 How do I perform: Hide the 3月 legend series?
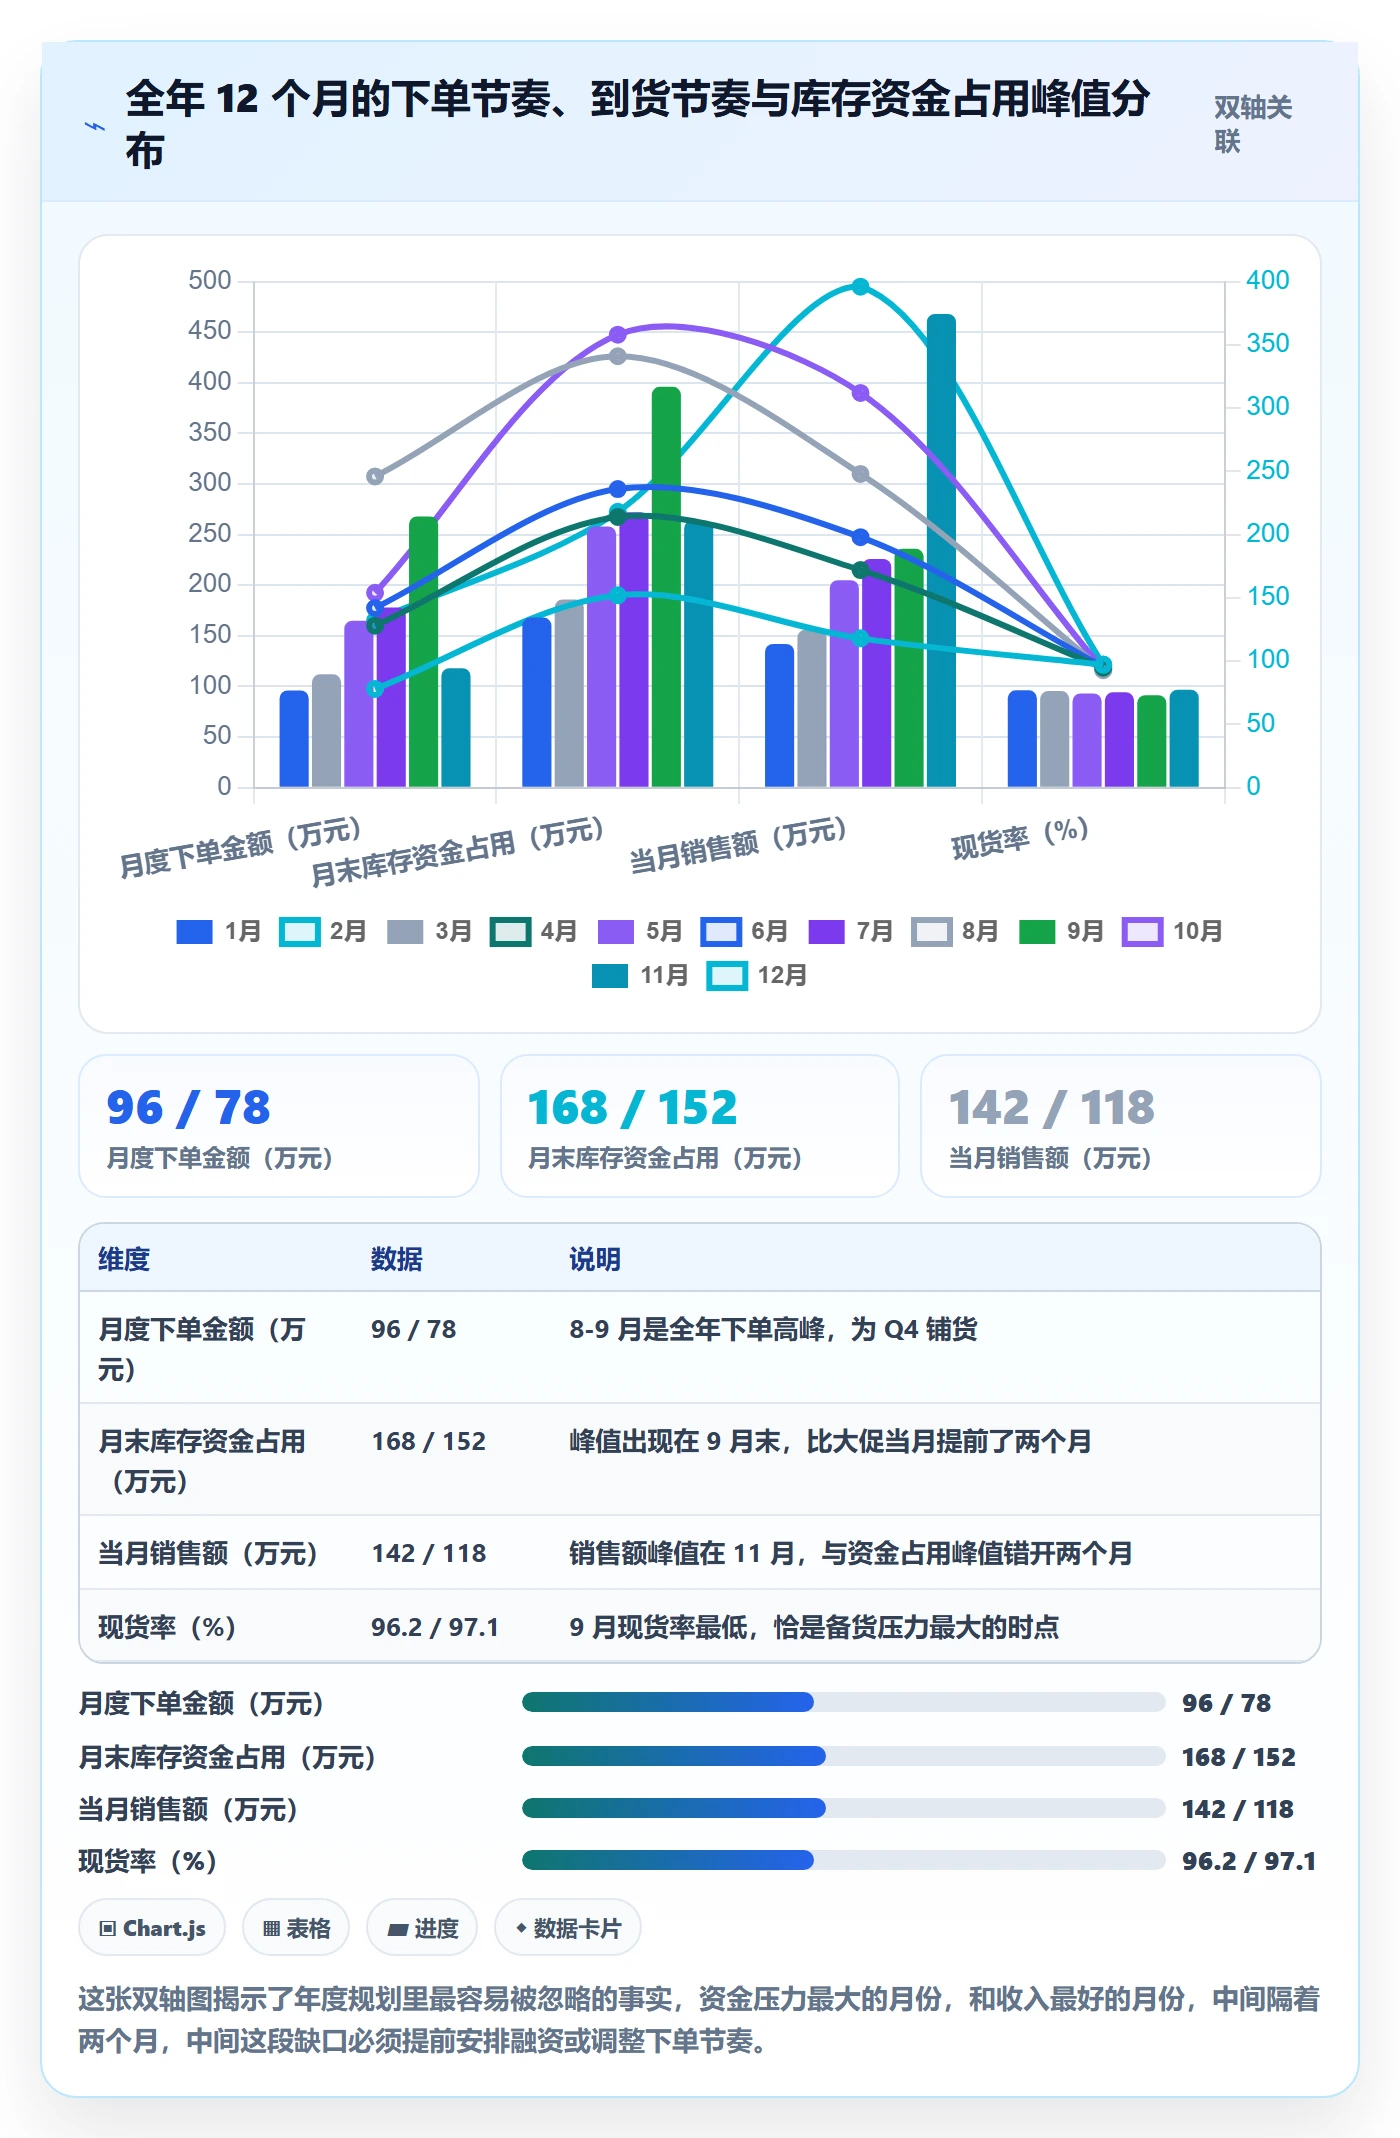click(x=429, y=932)
